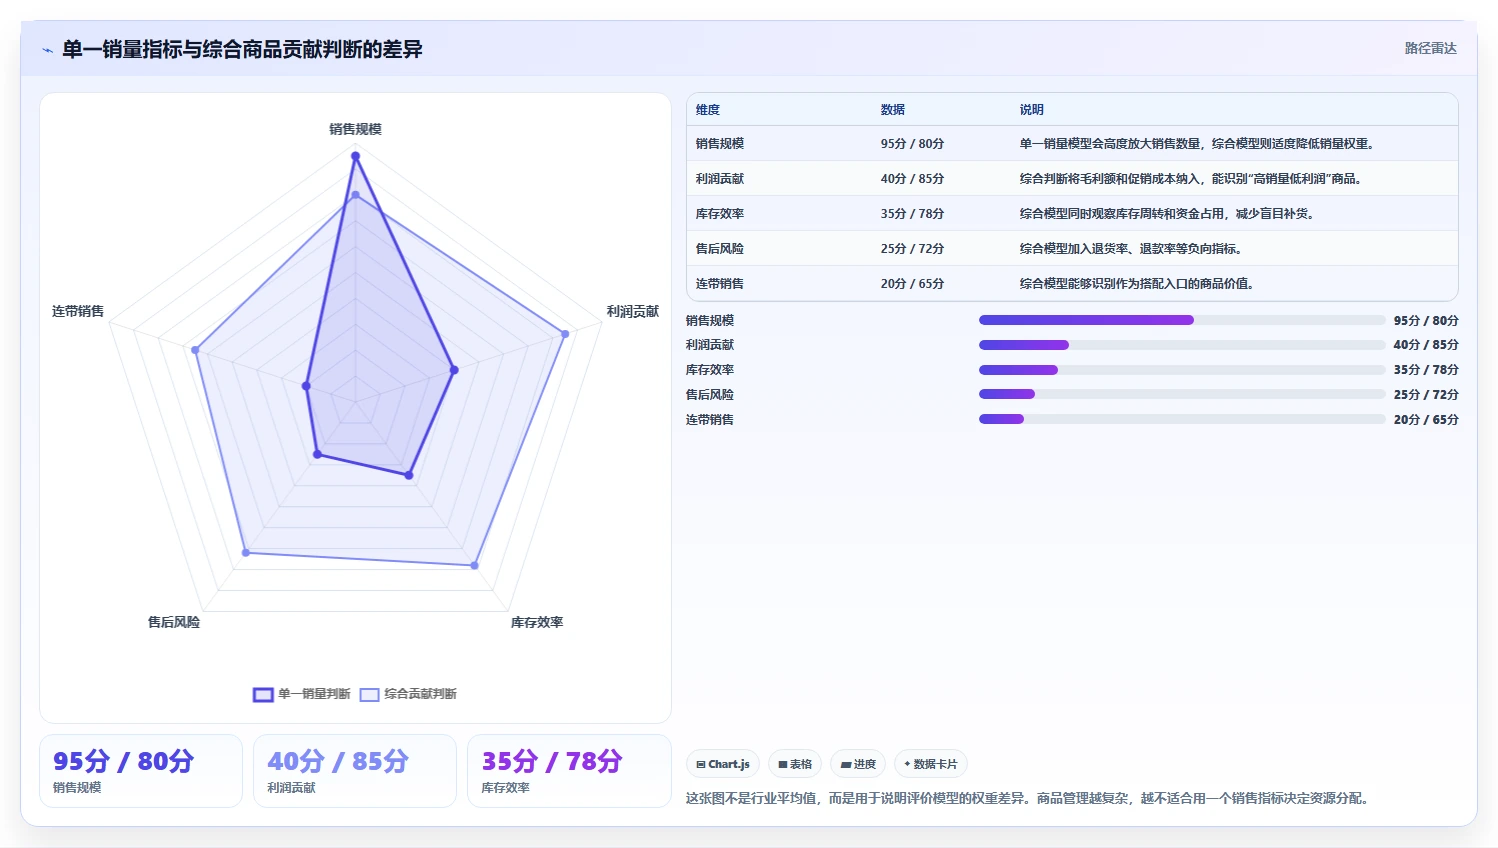Click the light 综合贡献 point on 售后风险 axis
The height and width of the screenshot is (848, 1498).
pos(246,553)
